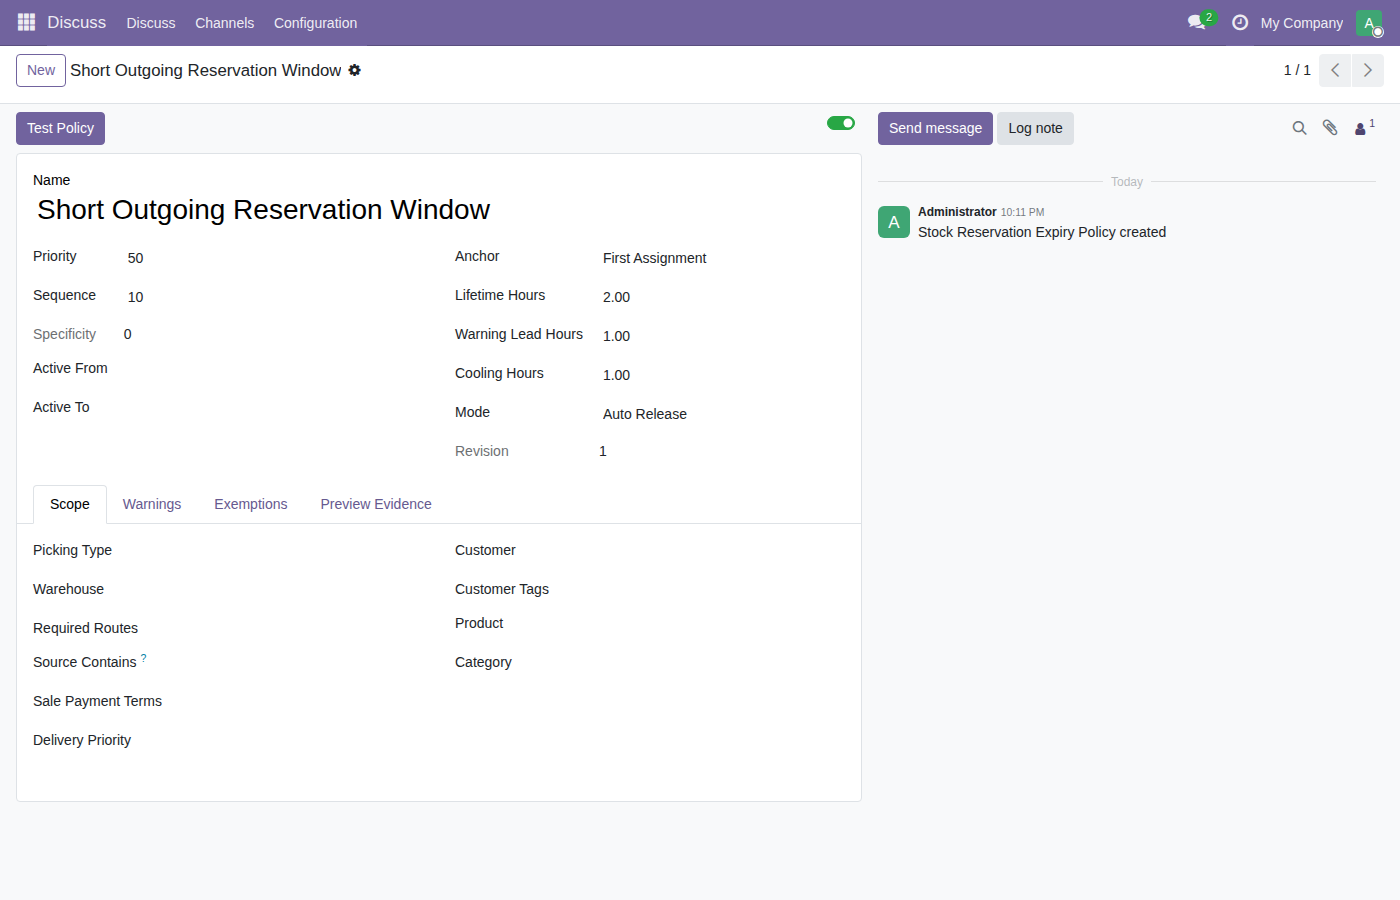Edit the Sequence value 10
Screen dimensions: 1400x900
pyautogui.click(x=273, y=297)
